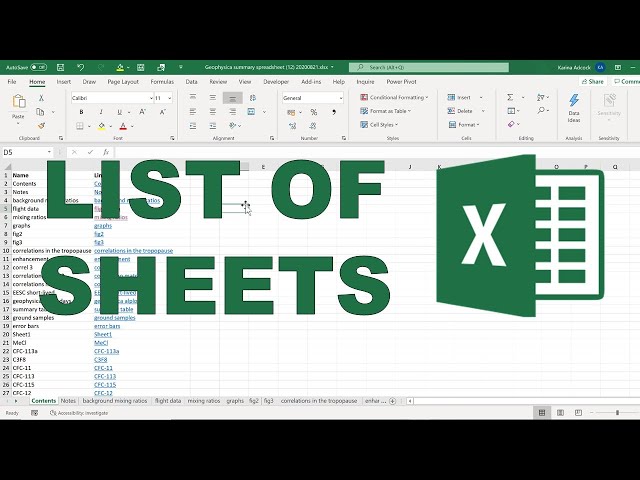Click Decrease Font Size icon
This screenshot has height=480, width=640.
pos(162,112)
